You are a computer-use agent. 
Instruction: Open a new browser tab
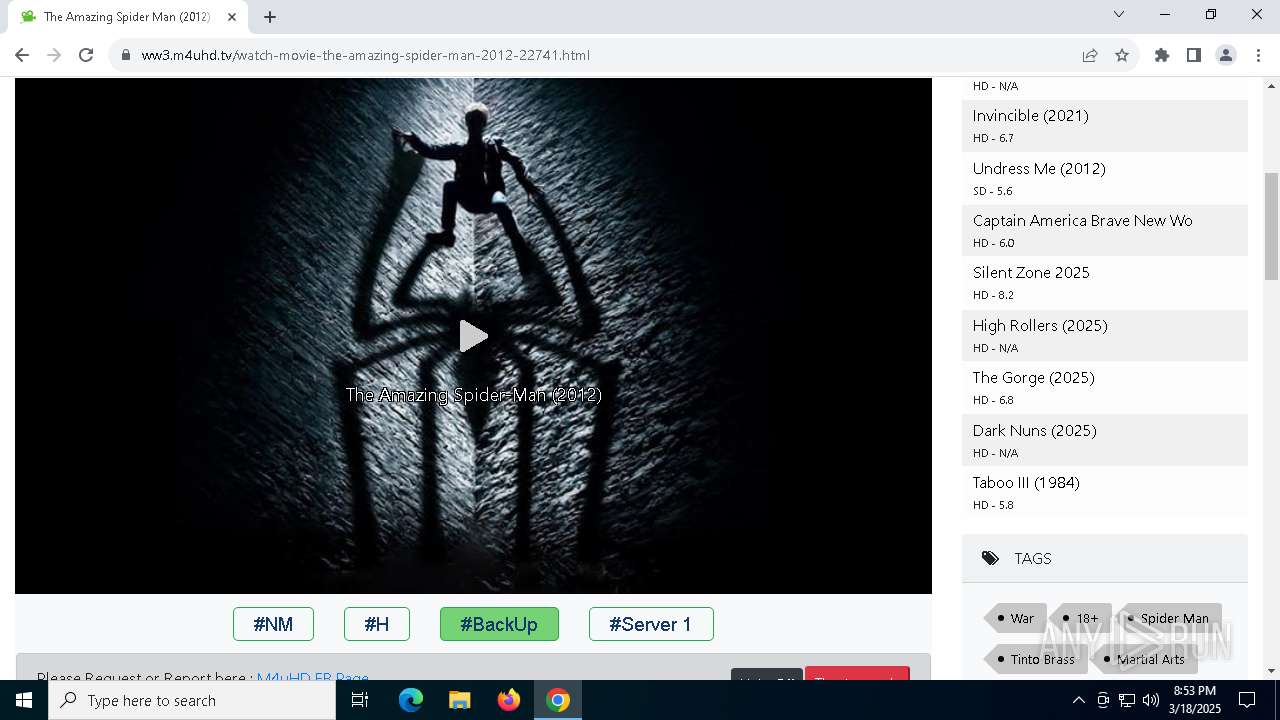click(x=270, y=17)
